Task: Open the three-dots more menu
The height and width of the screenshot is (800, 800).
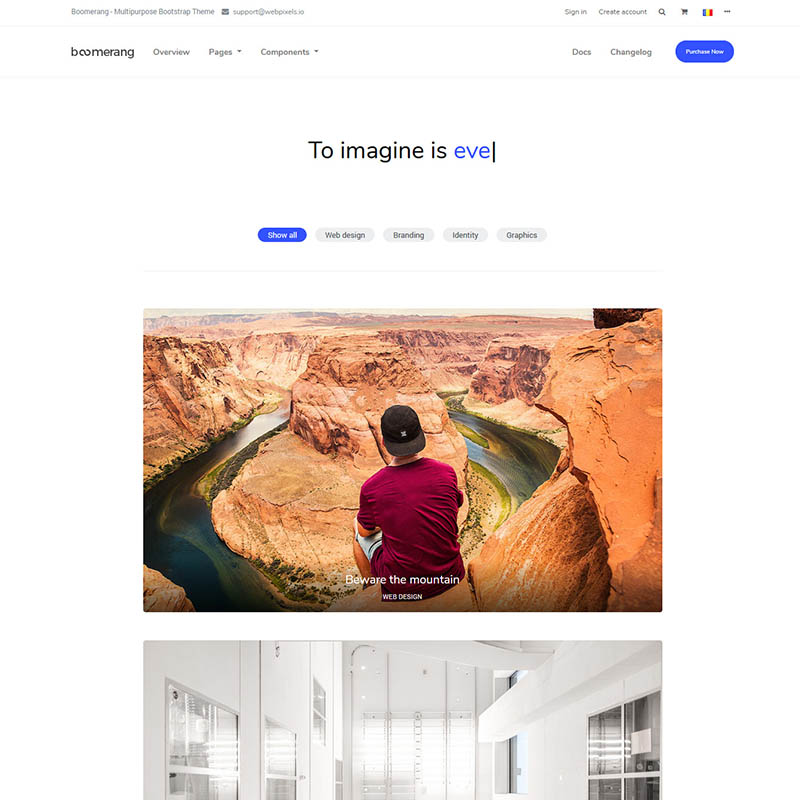Action: click(727, 11)
